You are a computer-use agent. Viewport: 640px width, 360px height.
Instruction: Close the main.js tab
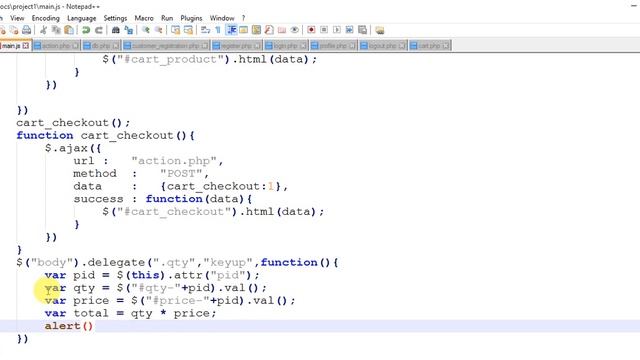pyautogui.click(x=26, y=46)
